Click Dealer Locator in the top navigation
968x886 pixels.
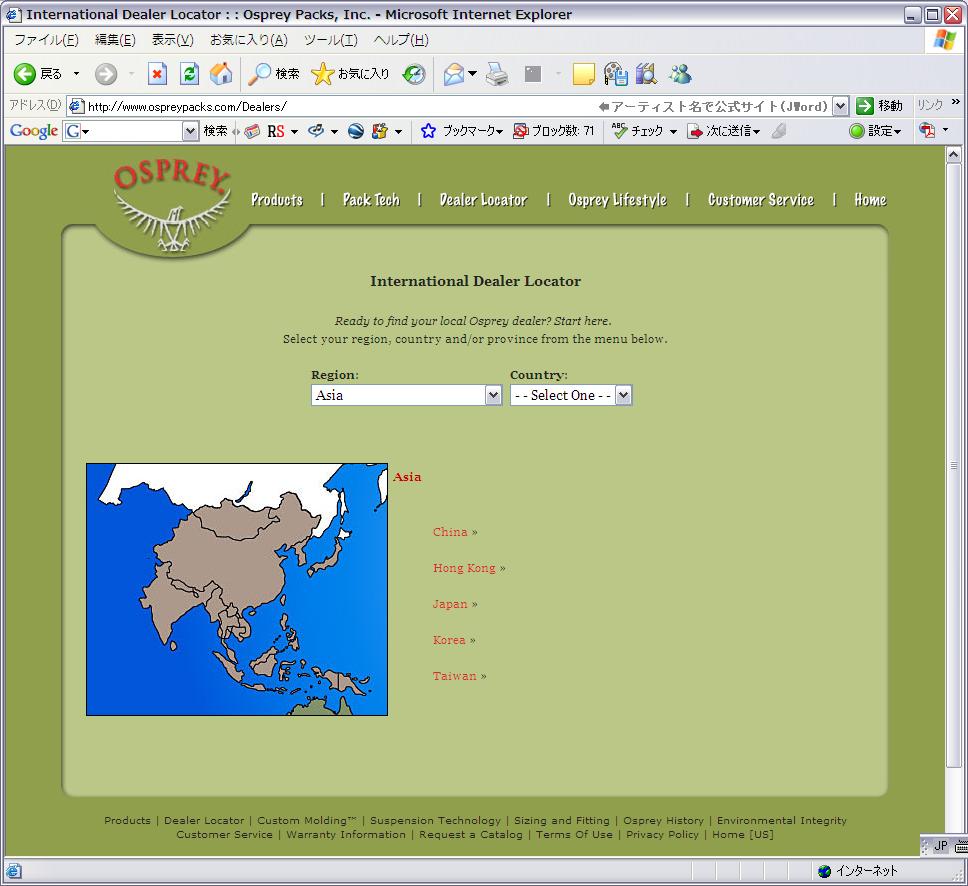[483, 199]
